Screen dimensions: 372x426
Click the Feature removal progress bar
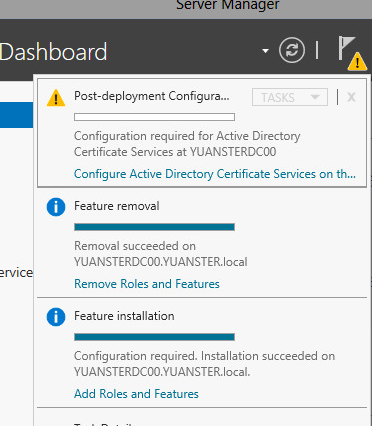point(154,227)
